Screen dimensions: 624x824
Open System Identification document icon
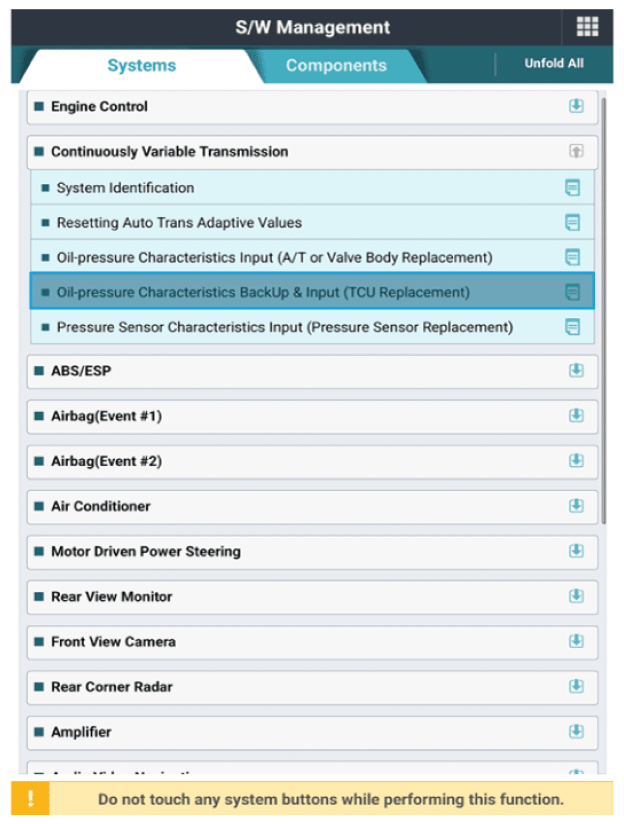[x=572, y=188]
